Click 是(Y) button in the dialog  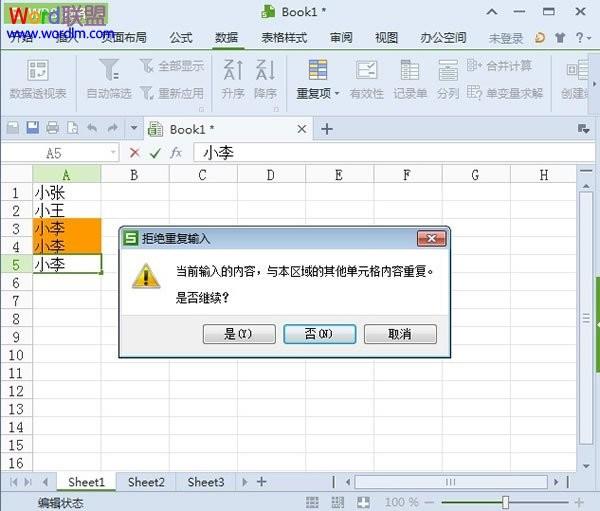coord(239,334)
